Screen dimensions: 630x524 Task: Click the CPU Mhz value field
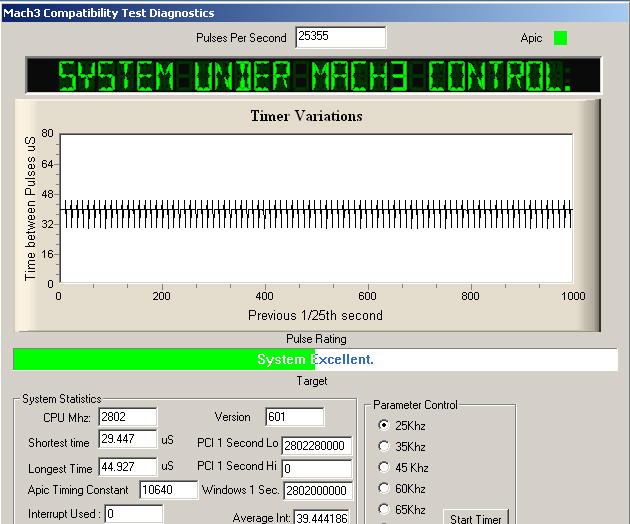(128, 417)
